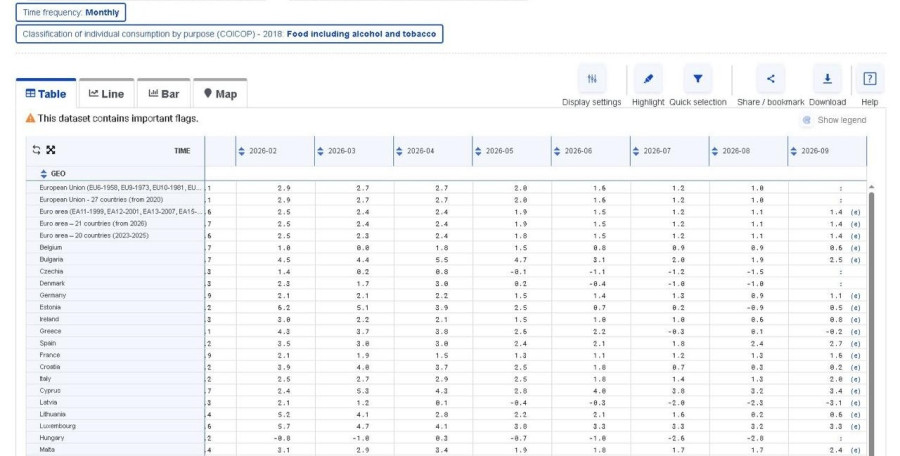Open Quick selection filter icon
This screenshot has width=900, height=456.
point(697,79)
